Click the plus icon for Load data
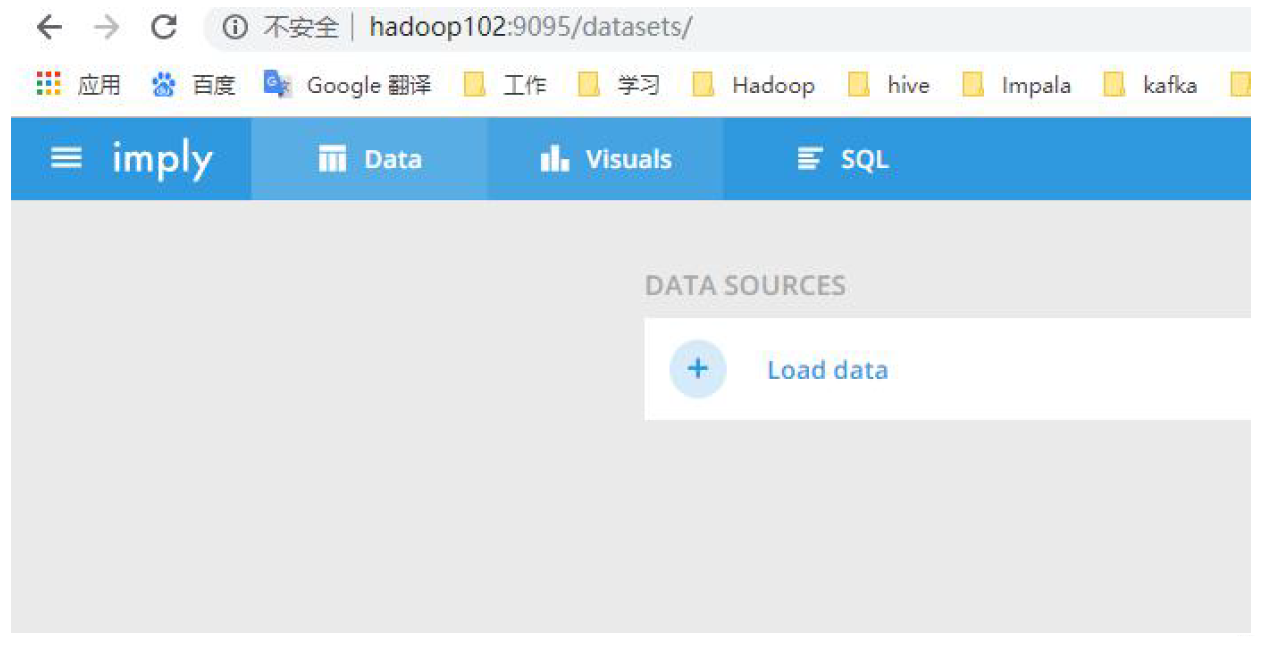This screenshot has height=646, width=1264. coord(697,369)
